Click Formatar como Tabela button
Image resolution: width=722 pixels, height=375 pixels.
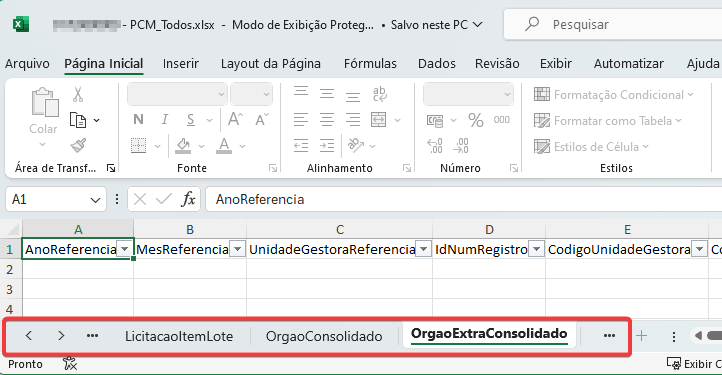pos(607,121)
